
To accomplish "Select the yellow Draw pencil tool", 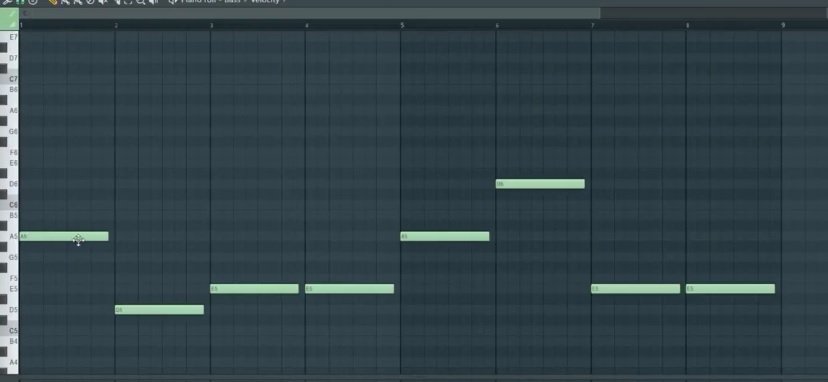I will [52, 2].
